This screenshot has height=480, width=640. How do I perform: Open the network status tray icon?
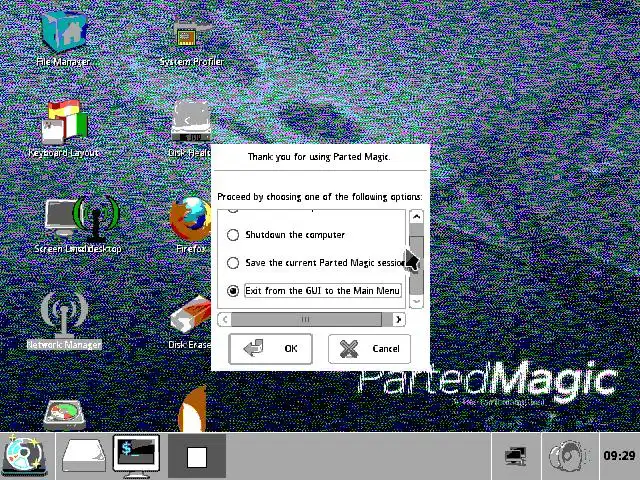point(516,456)
